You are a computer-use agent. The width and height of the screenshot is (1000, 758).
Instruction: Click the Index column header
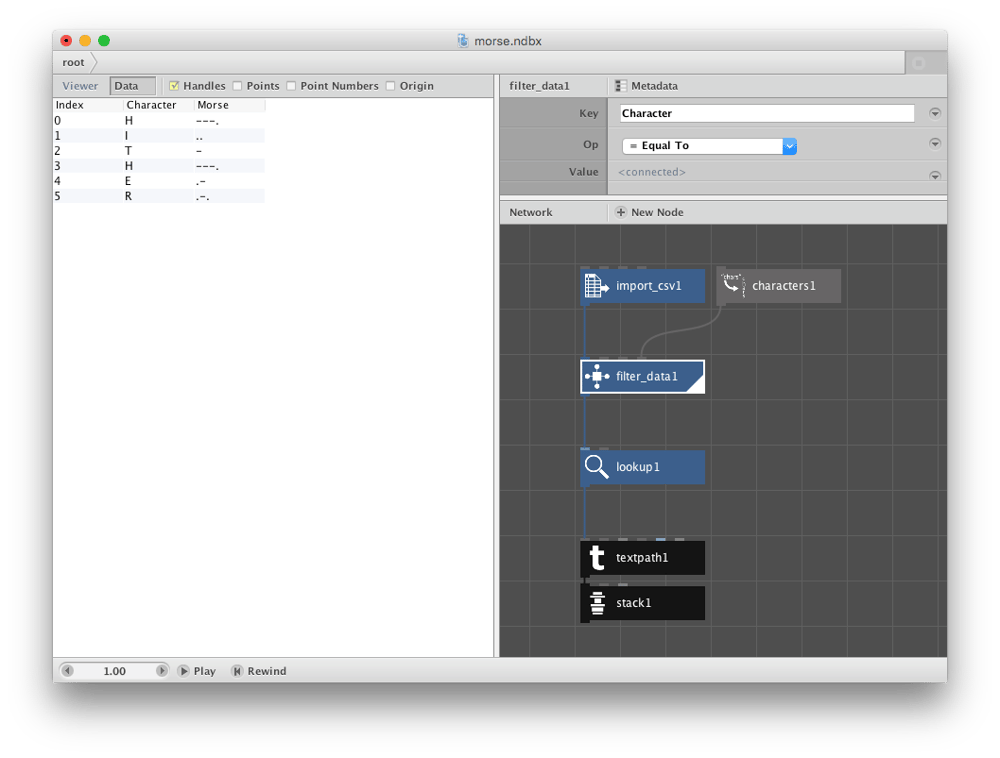(88, 105)
